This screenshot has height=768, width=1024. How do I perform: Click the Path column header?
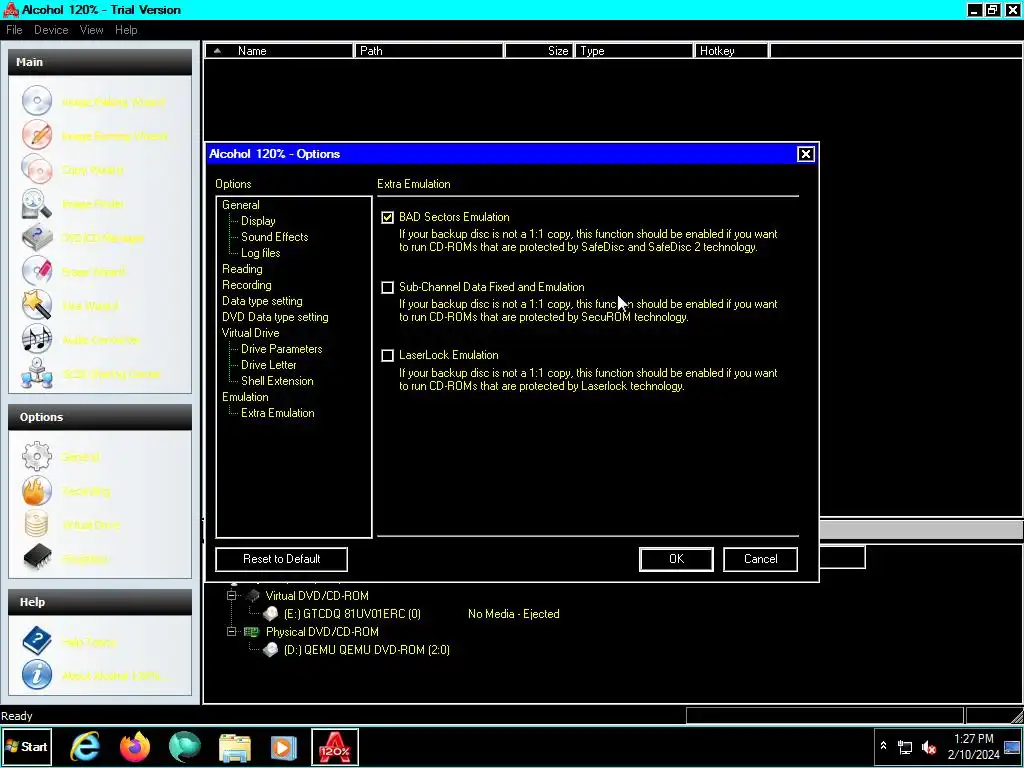429,51
